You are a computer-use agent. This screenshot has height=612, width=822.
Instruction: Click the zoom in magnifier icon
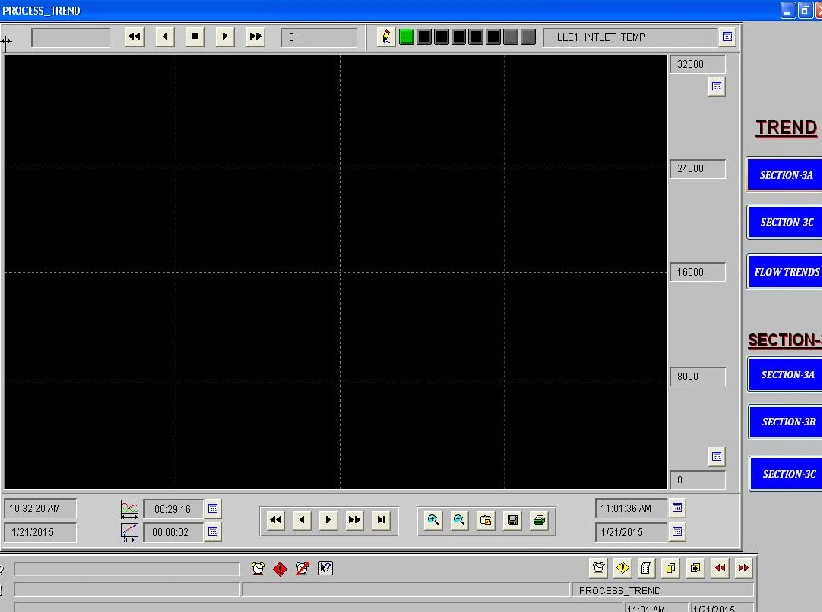[433, 520]
